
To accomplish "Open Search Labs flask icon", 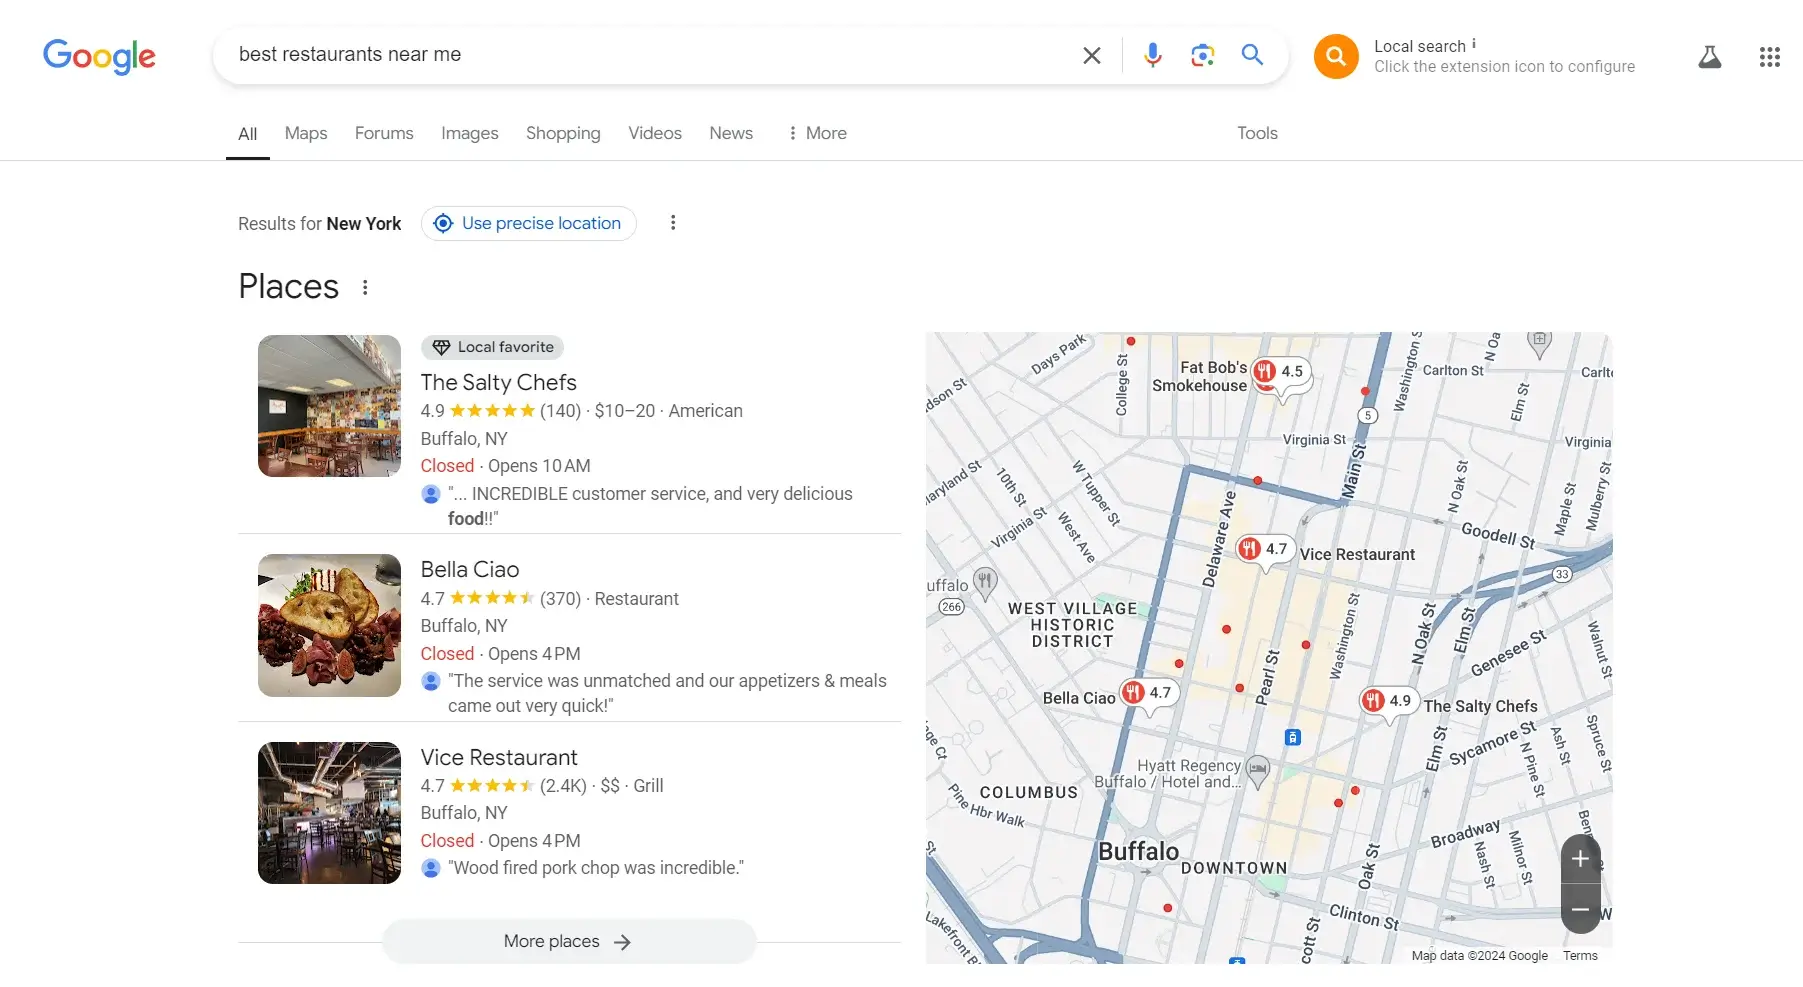I will 1710,57.
